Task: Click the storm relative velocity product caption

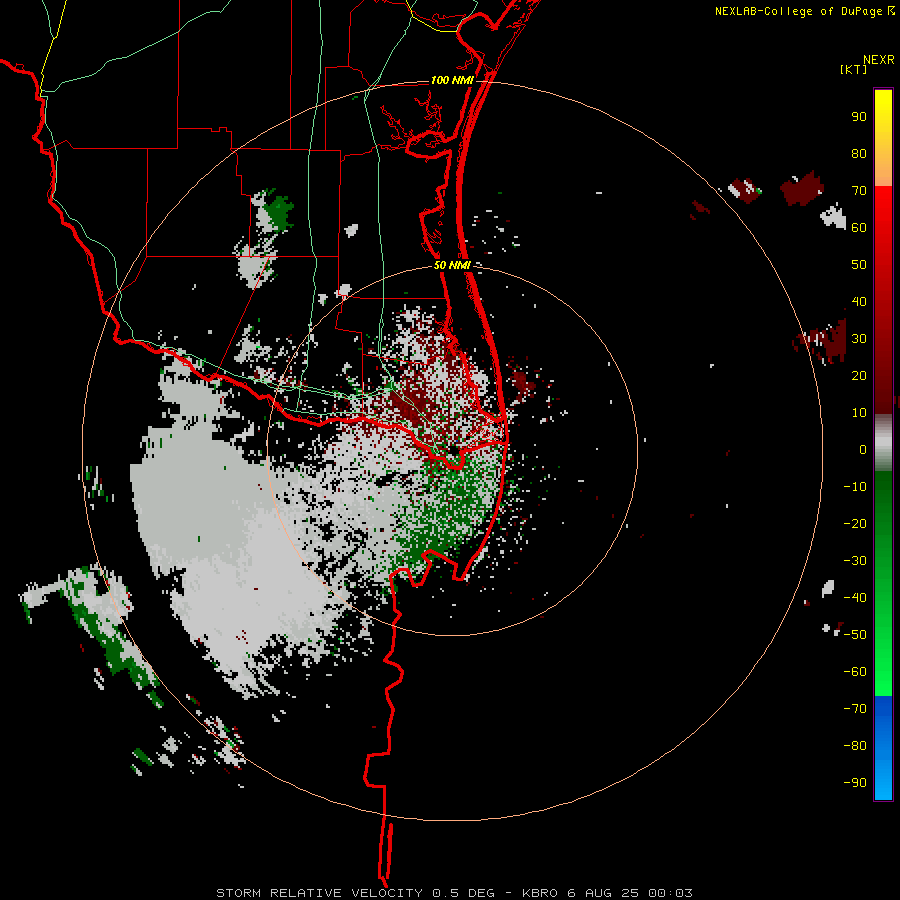Action: click(454, 893)
